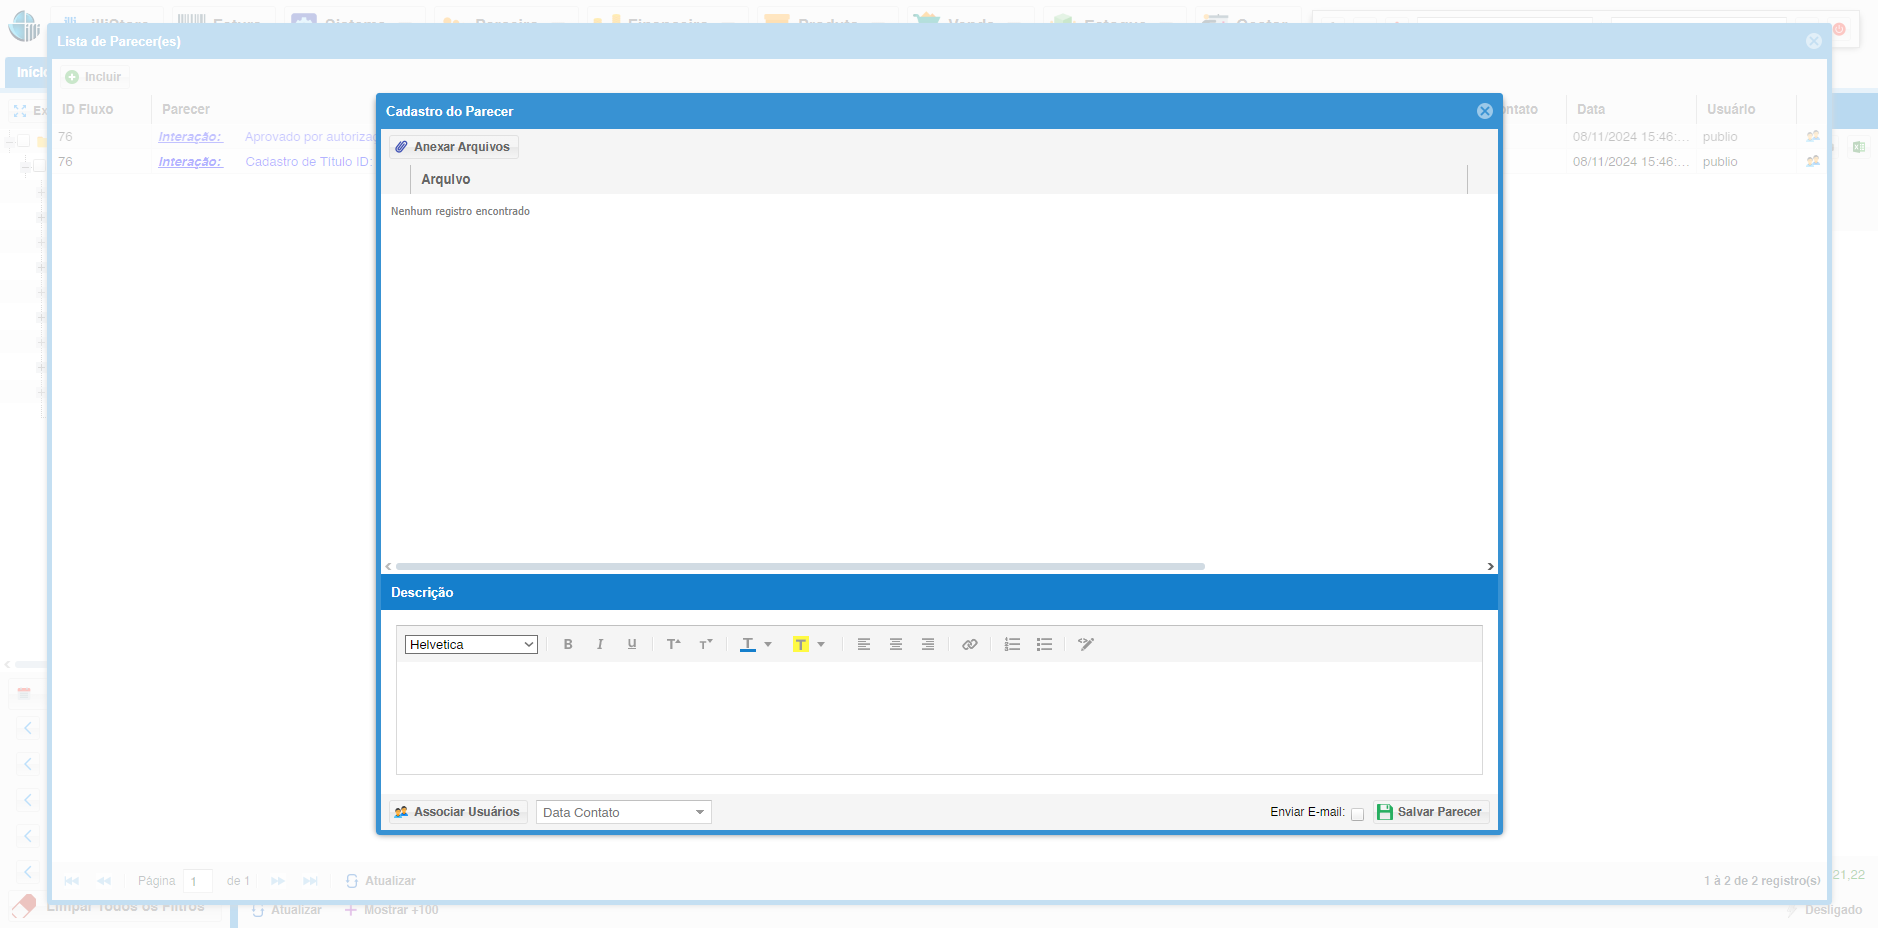
Task: Enable the Enviar E-mail checkbox
Action: point(1357,814)
